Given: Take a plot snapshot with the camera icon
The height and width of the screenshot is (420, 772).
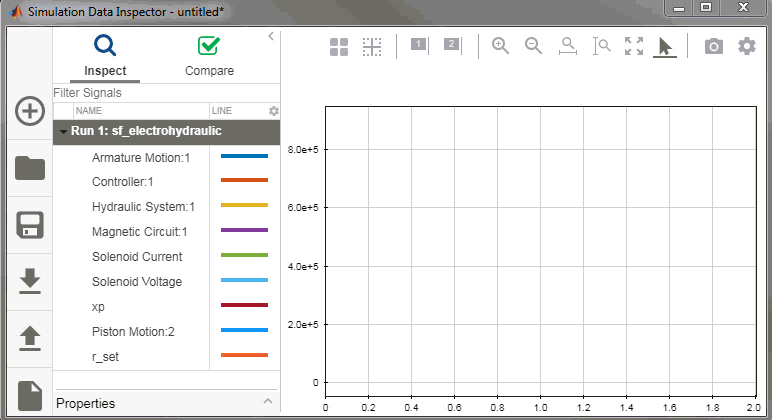Looking at the screenshot, I should tap(713, 46).
